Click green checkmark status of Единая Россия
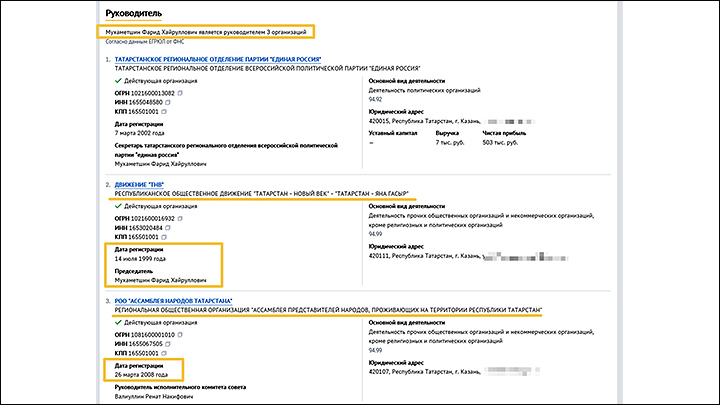Screen dimensions: 720x405 click(x=119, y=78)
